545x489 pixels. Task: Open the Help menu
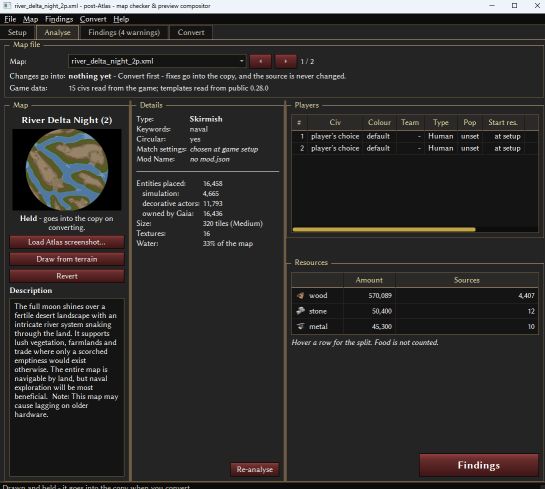click(x=121, y=19)
